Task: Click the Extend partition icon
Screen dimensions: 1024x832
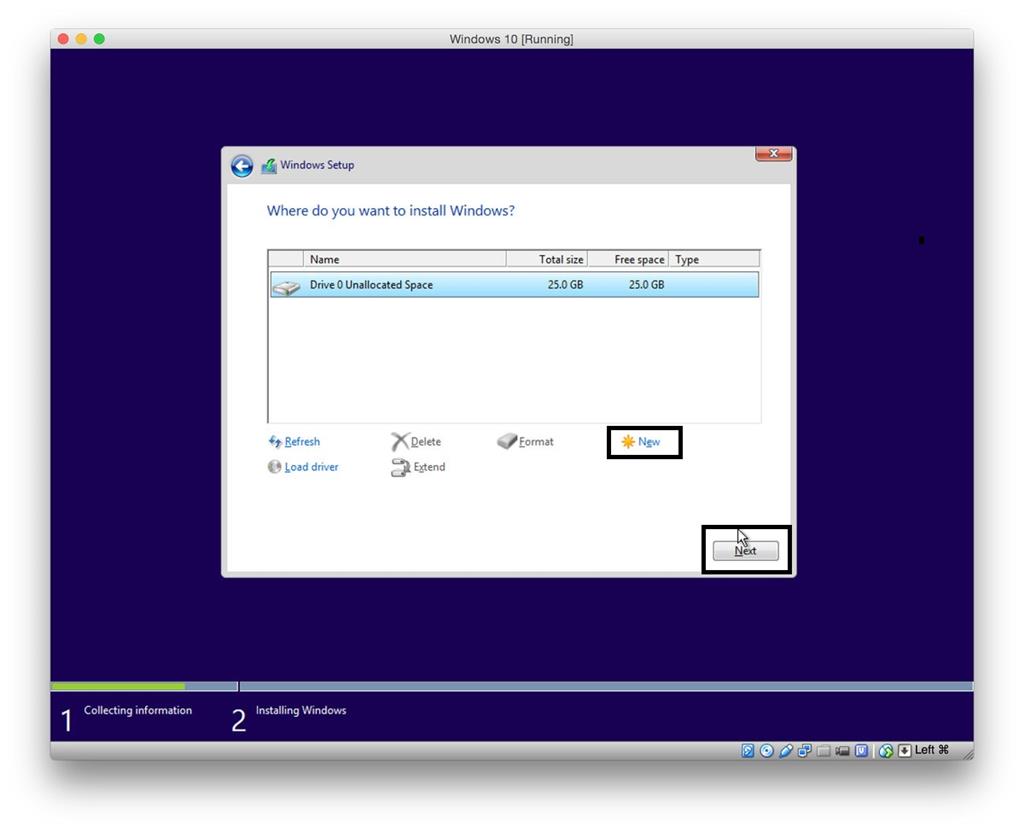Action: point(400,468)
